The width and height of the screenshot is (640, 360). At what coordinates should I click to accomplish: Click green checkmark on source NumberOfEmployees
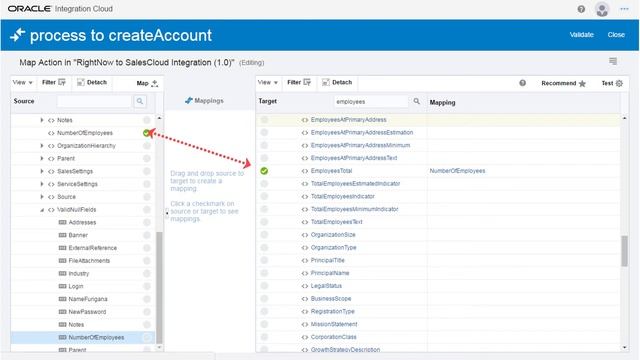[x=147, y=133]
